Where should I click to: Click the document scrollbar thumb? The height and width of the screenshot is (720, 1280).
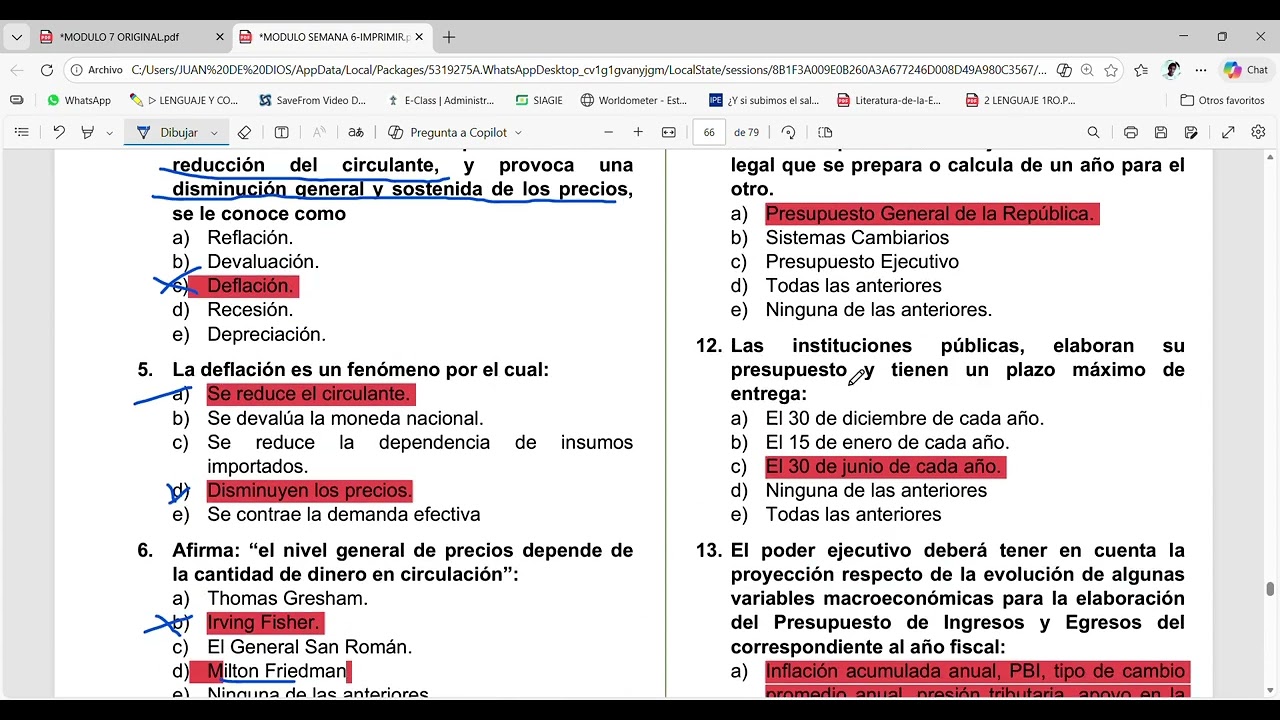pyautogui.click(x=1271, y=588)
